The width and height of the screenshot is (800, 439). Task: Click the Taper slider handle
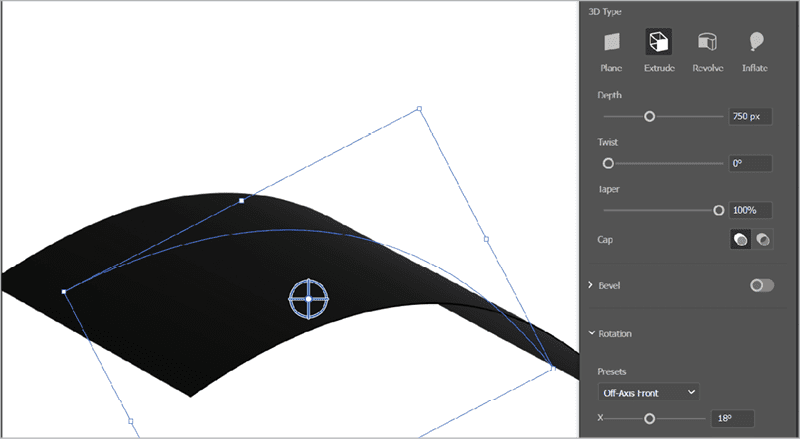click(x=718, y=210)
